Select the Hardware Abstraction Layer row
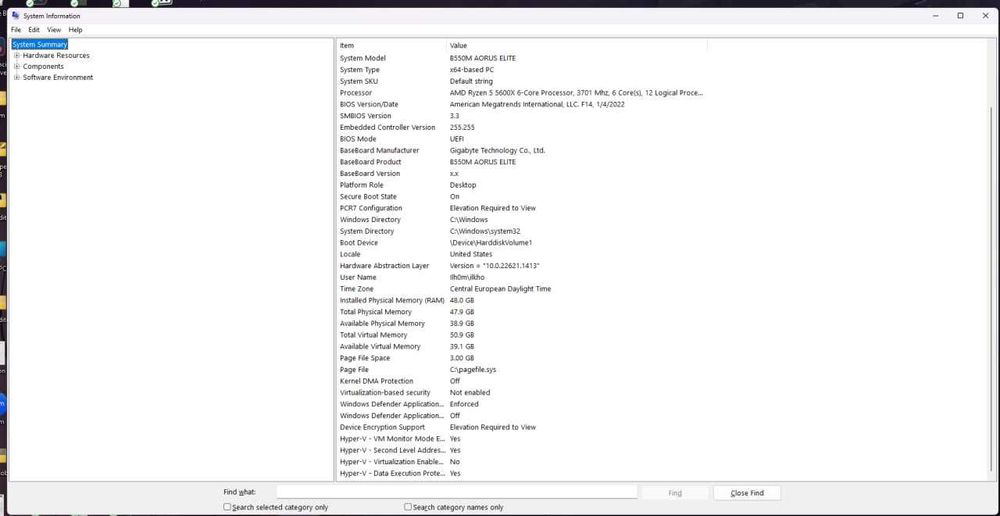1000x516 pixels. tap(522, 265)
